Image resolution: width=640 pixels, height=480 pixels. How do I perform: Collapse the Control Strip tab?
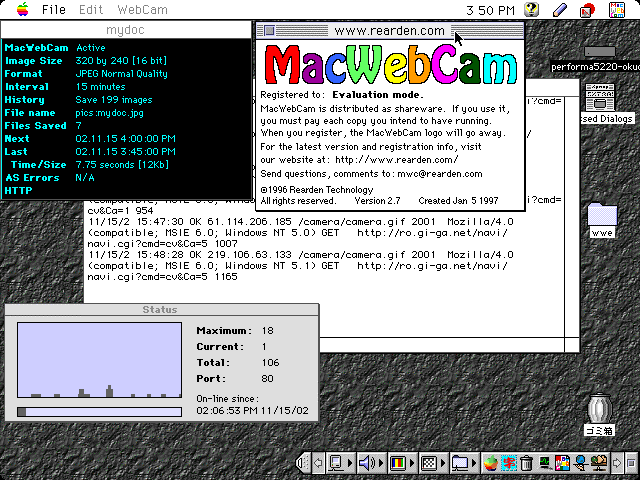303,462
